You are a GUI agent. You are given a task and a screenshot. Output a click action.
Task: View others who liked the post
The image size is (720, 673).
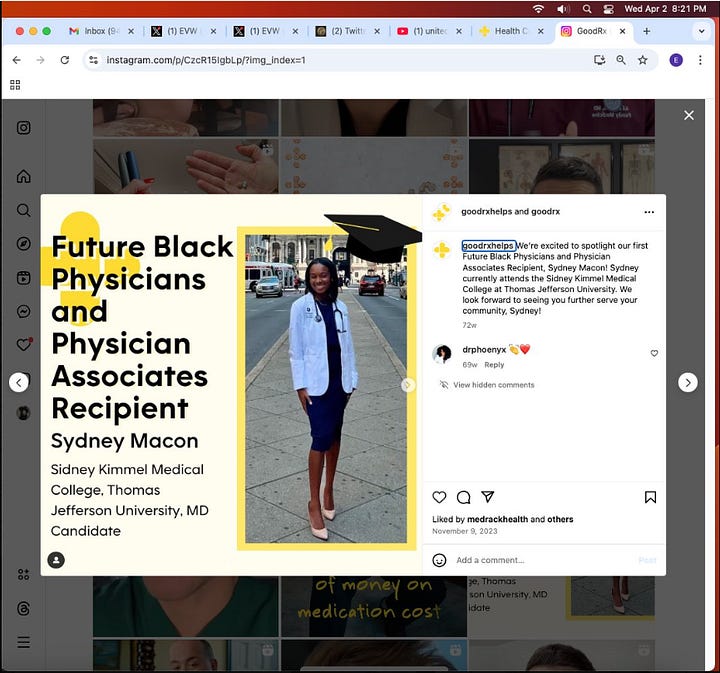click(560, 519)
